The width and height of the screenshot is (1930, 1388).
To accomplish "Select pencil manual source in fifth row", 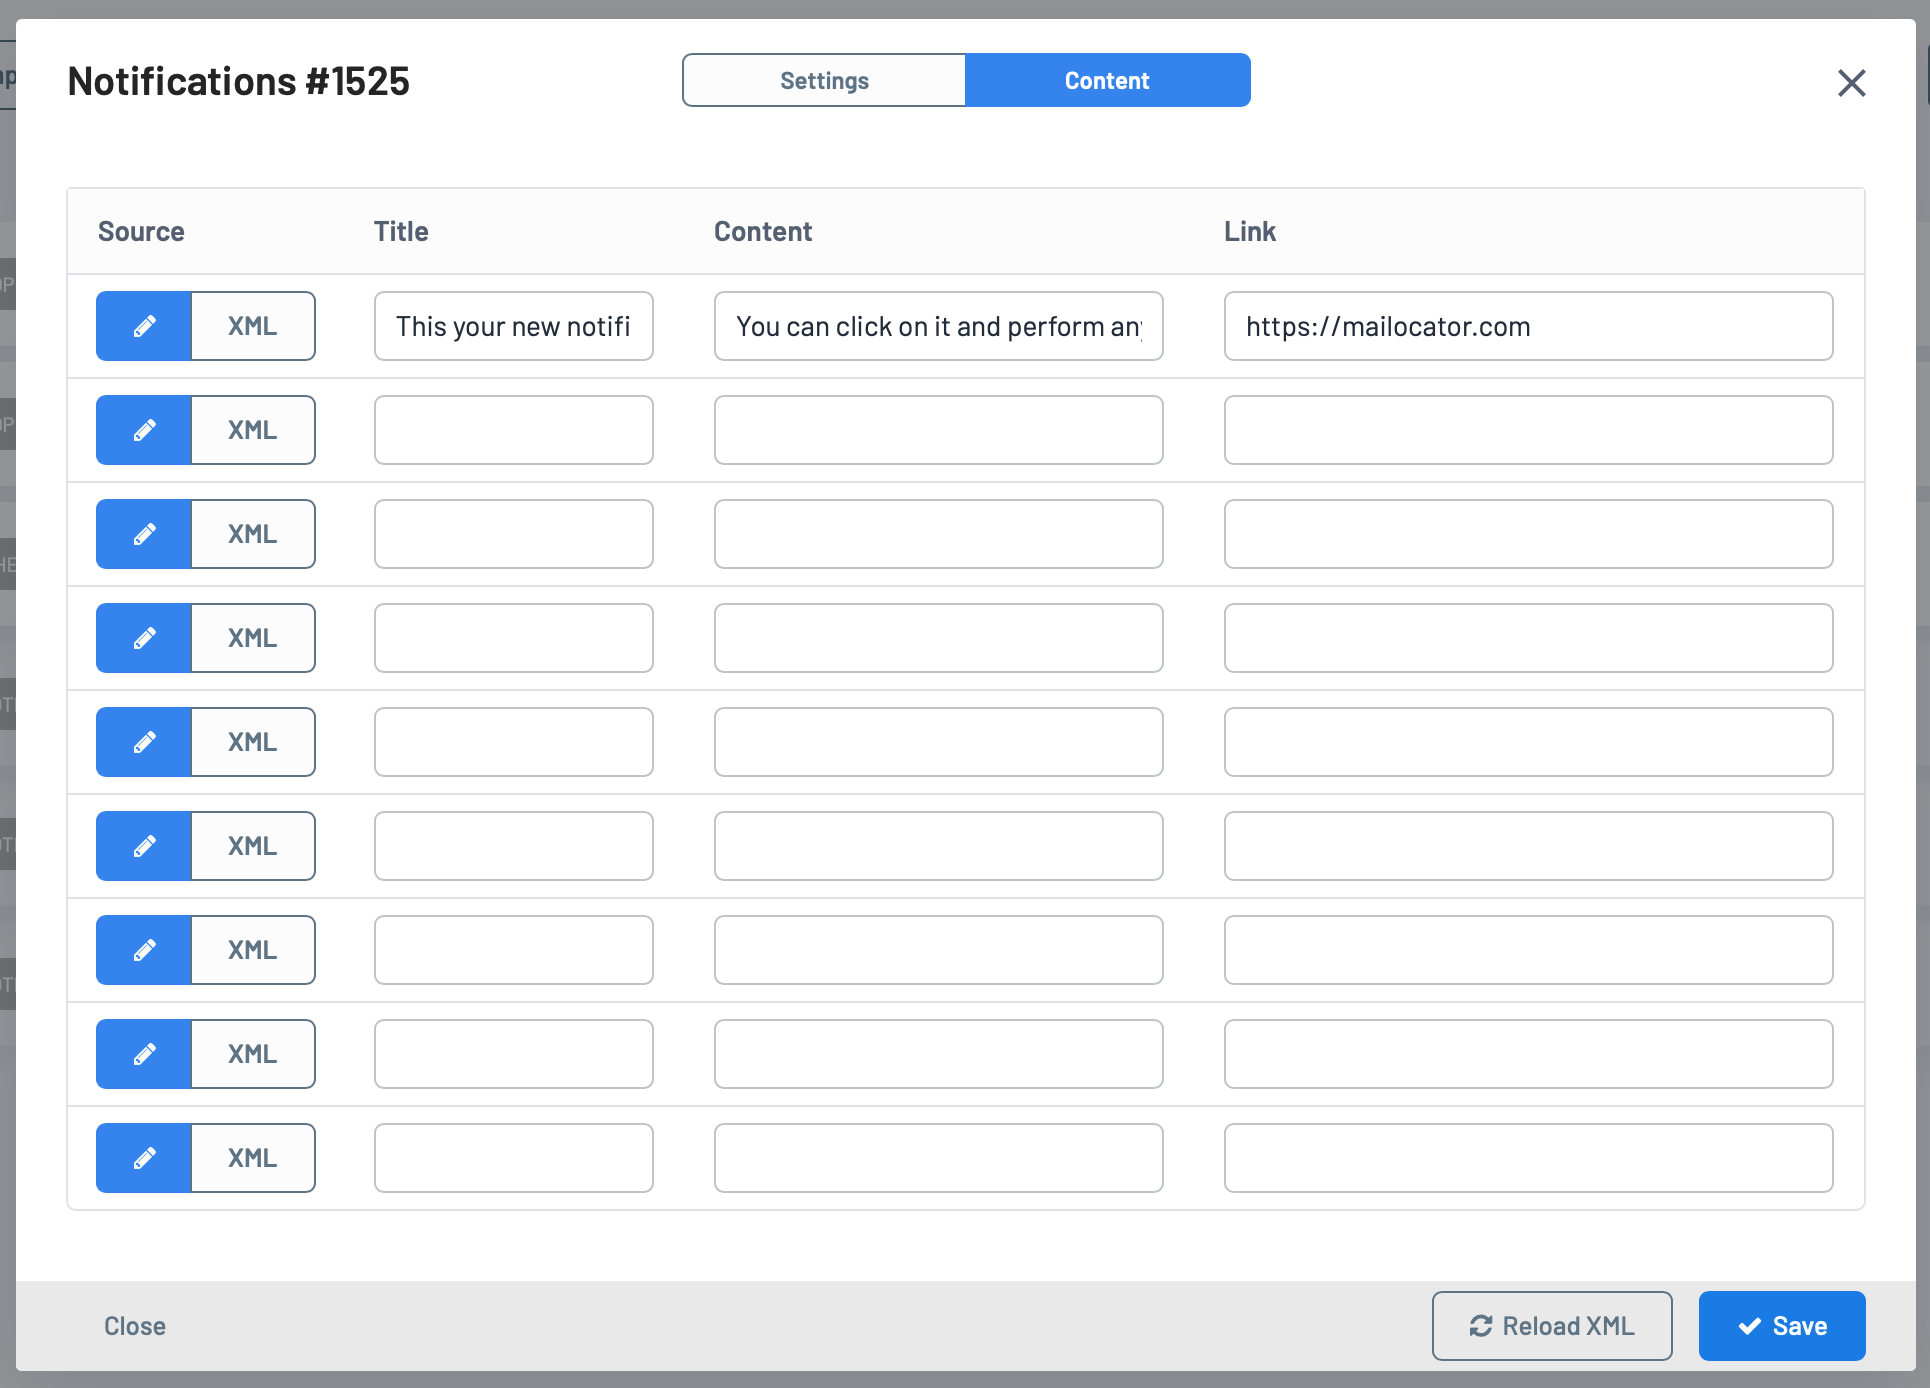I will (144, 742).
